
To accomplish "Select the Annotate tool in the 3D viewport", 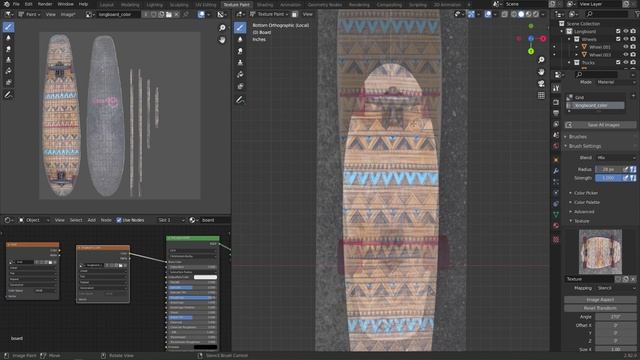I will 240,100.
